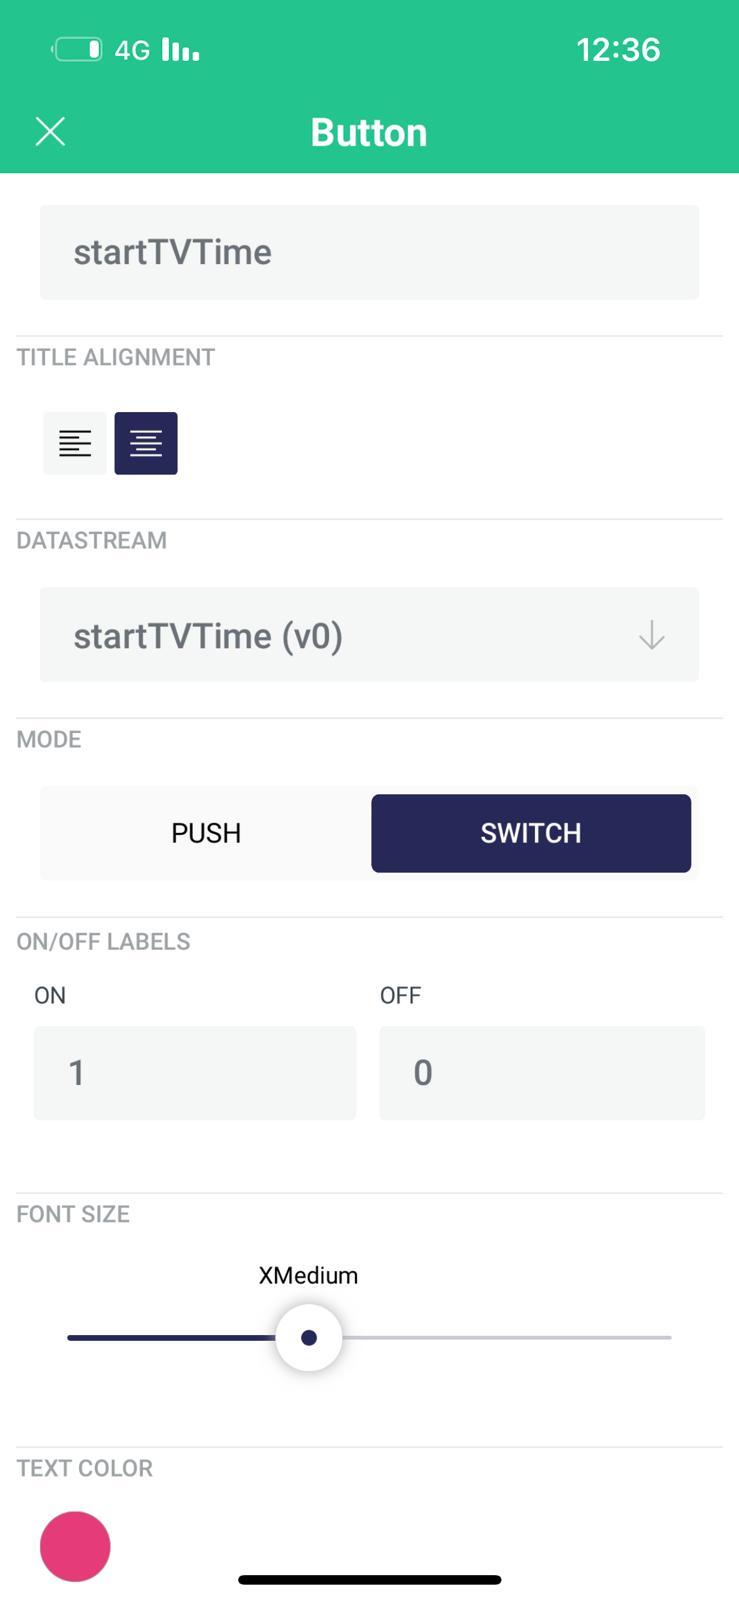Click the filled left part of font slider
The height and width of the screenshot is (1600, 739).
170,1337
